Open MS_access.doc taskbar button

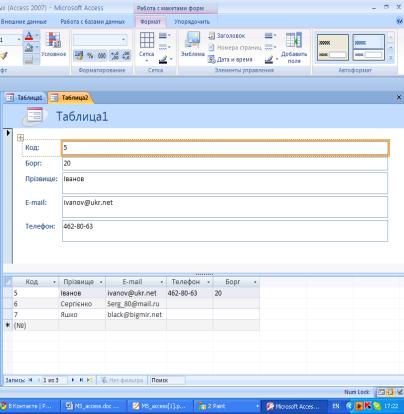pyautogui.click(x=94, y=406)
